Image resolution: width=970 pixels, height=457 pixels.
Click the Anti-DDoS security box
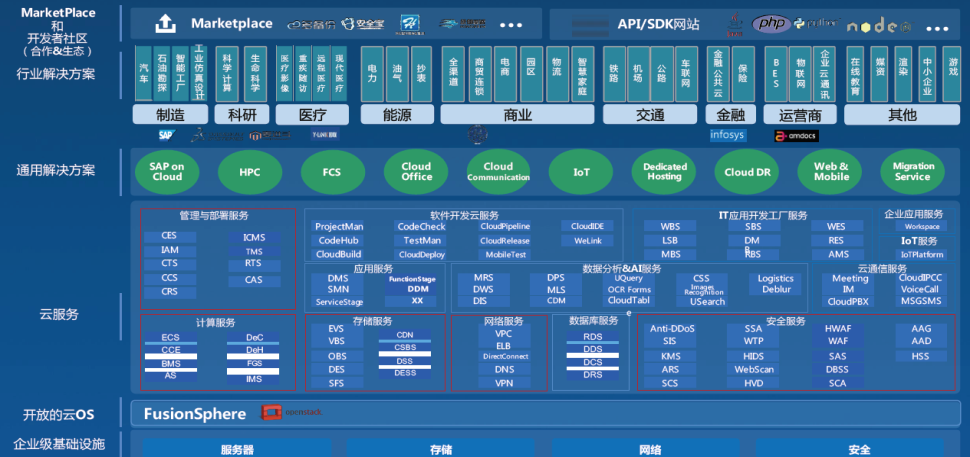(670, 329)
